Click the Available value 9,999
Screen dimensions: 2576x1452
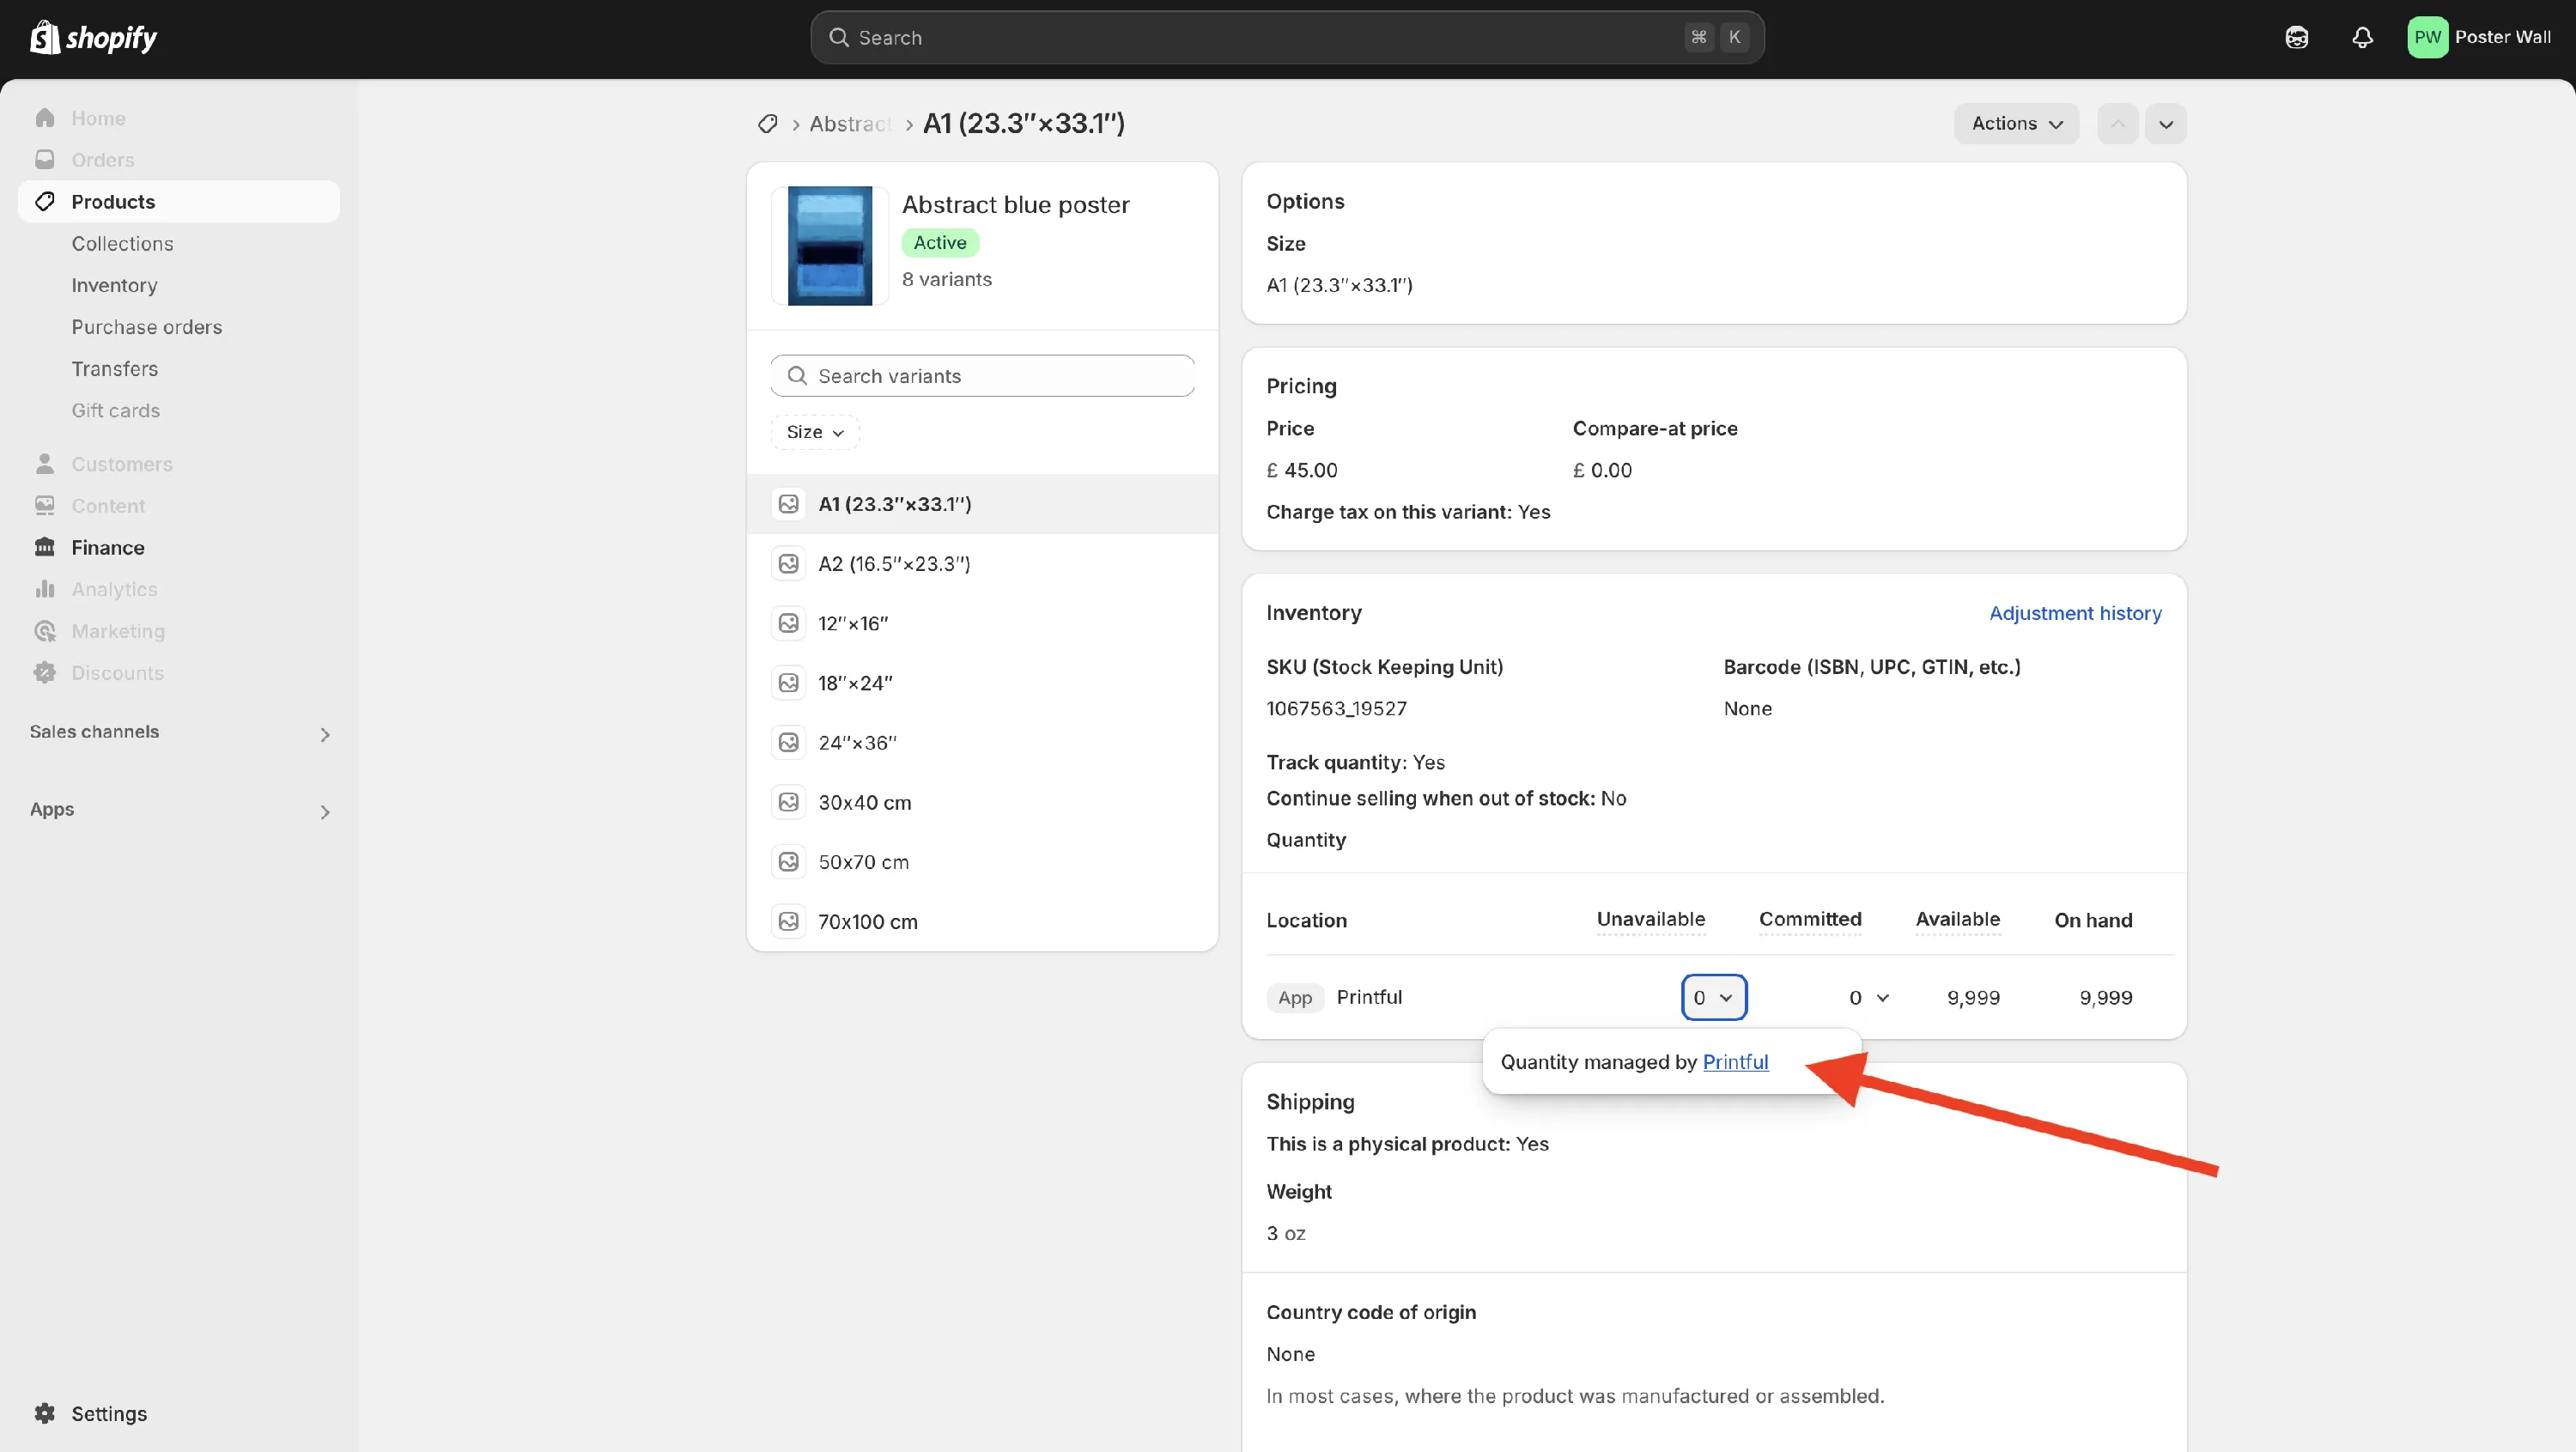[x=1974, y=998]
